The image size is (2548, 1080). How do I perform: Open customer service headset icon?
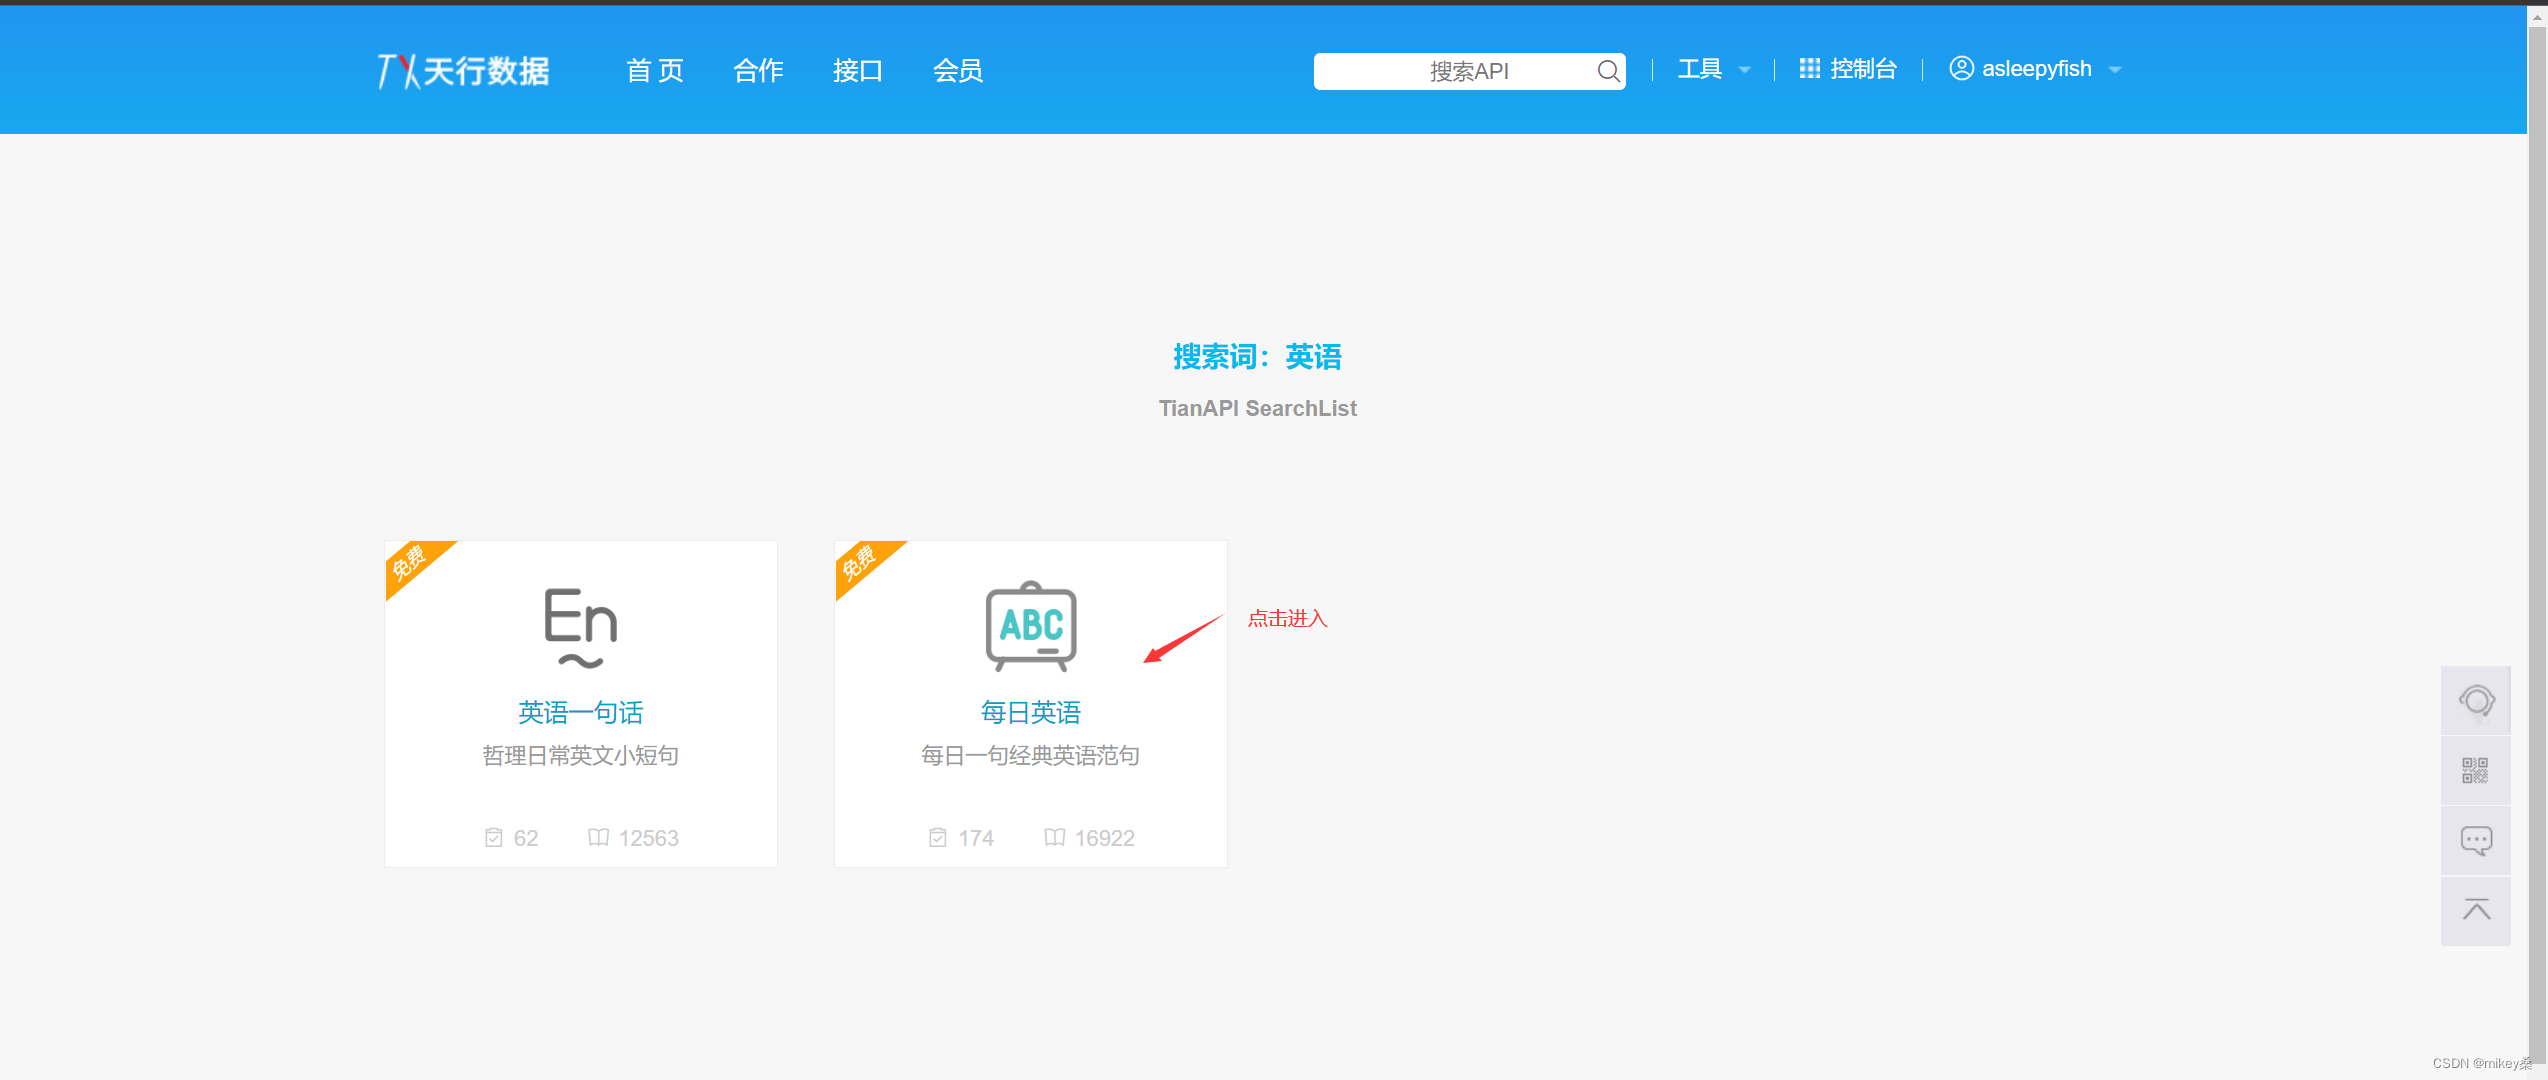click(2476, 701)
